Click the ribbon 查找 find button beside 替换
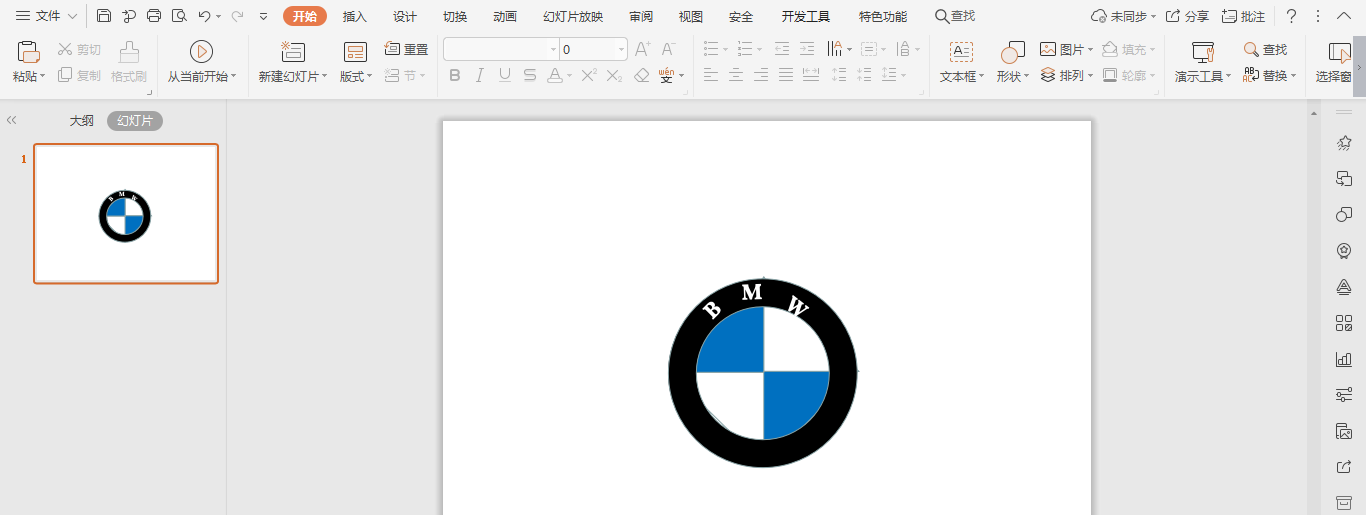 1266,49
